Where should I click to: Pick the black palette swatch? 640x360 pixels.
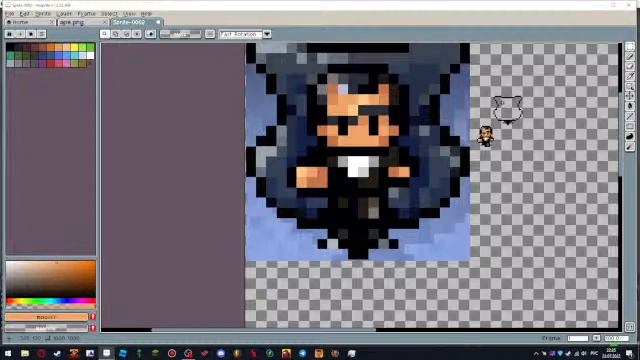tap(10, 47)
